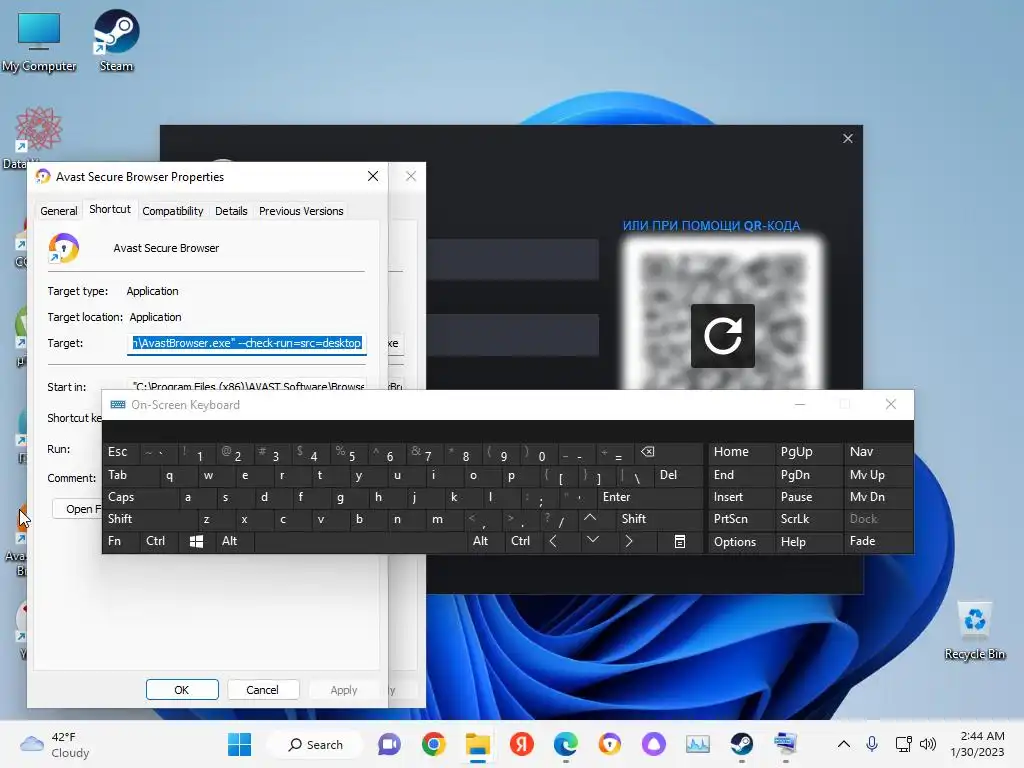Show hidden system tray icons
This screenshot has width=1024, height=768.
click(x=844, y=744)
